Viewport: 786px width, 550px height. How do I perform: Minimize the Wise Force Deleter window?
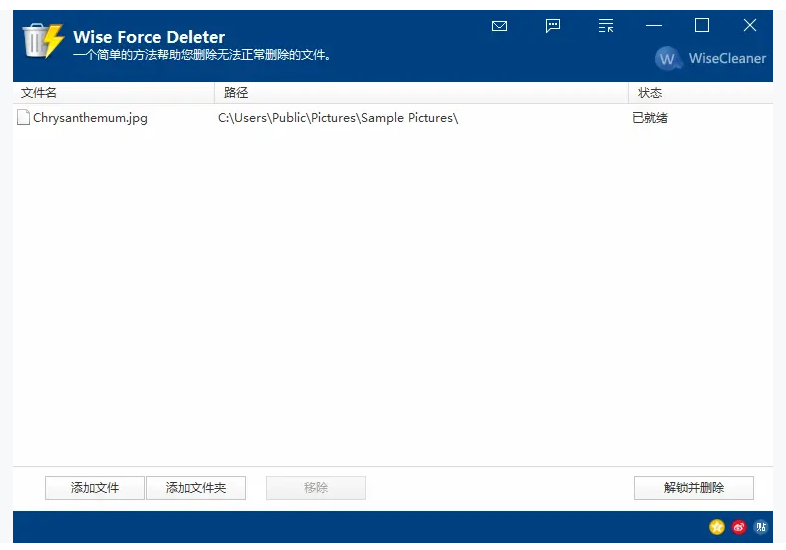pos(654,26)
